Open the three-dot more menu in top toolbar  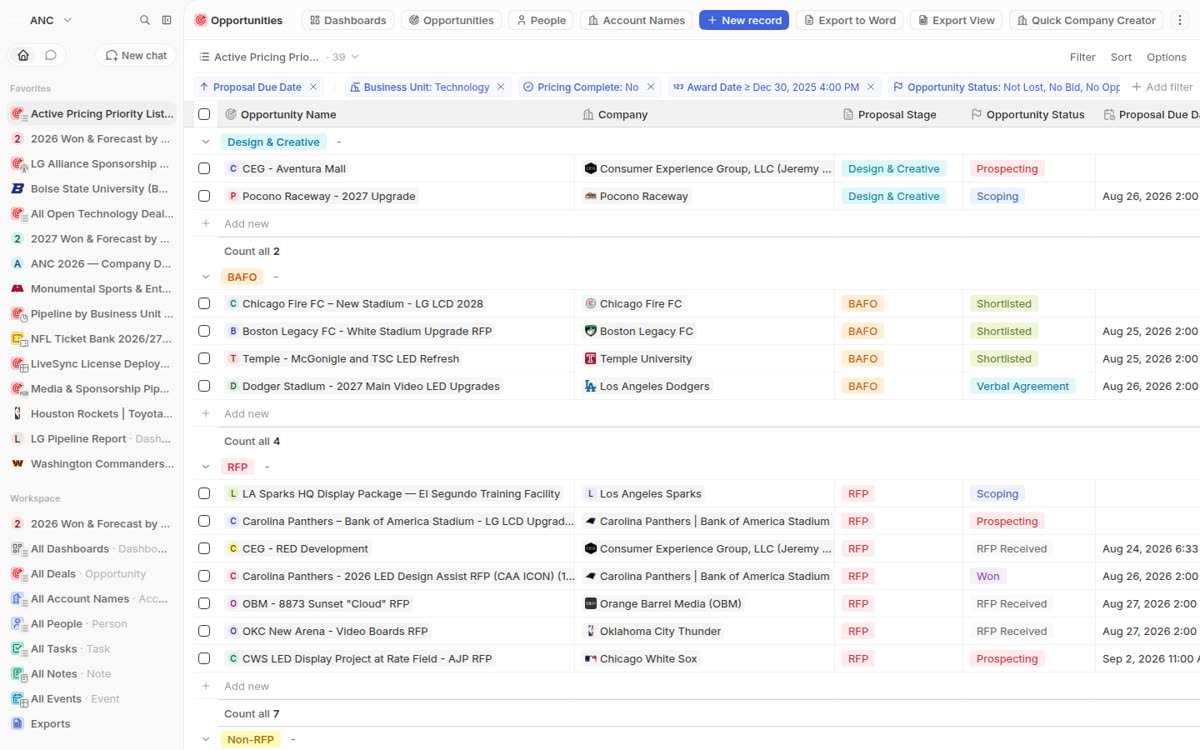coord(1181,20)
